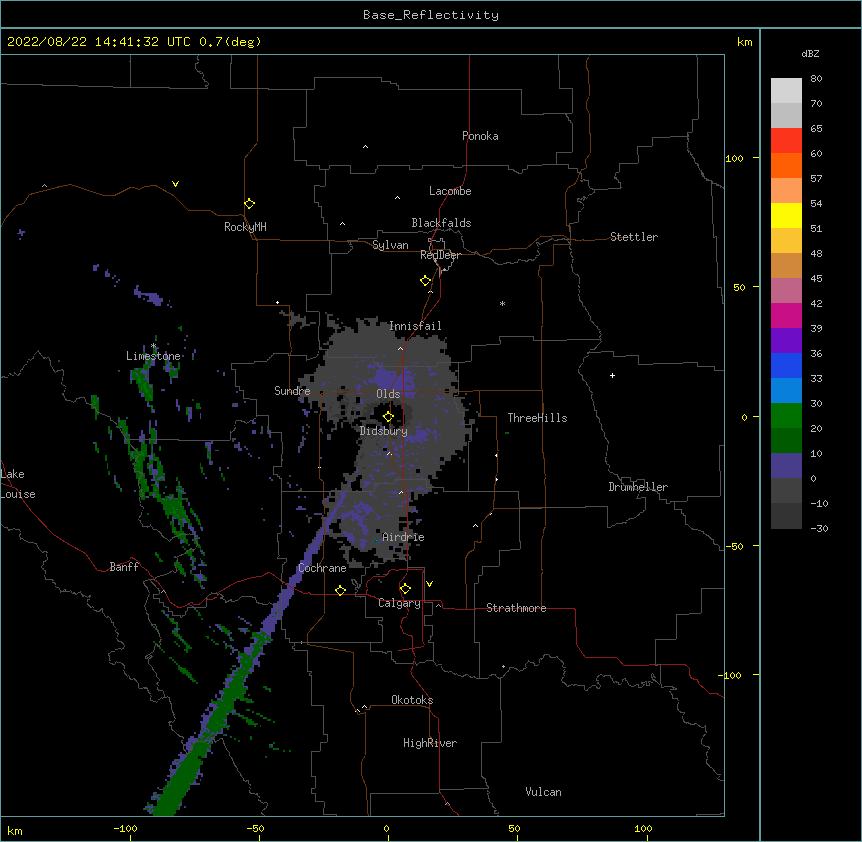Click the Limestone label
The image size is (862, 842).
(x=153, y=356)
